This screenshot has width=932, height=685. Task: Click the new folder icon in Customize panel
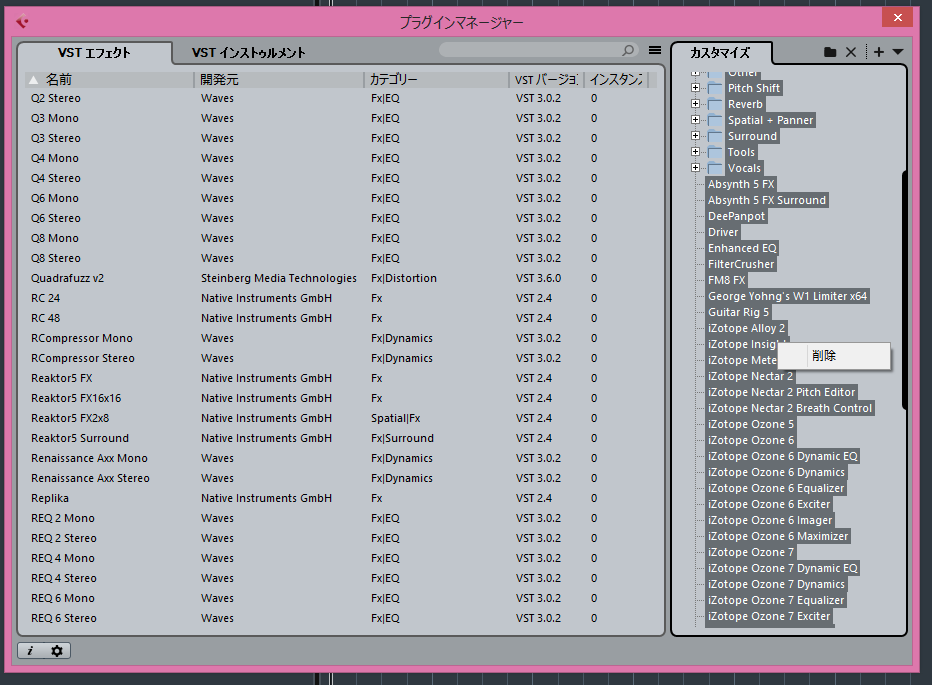tap(829, 52)
